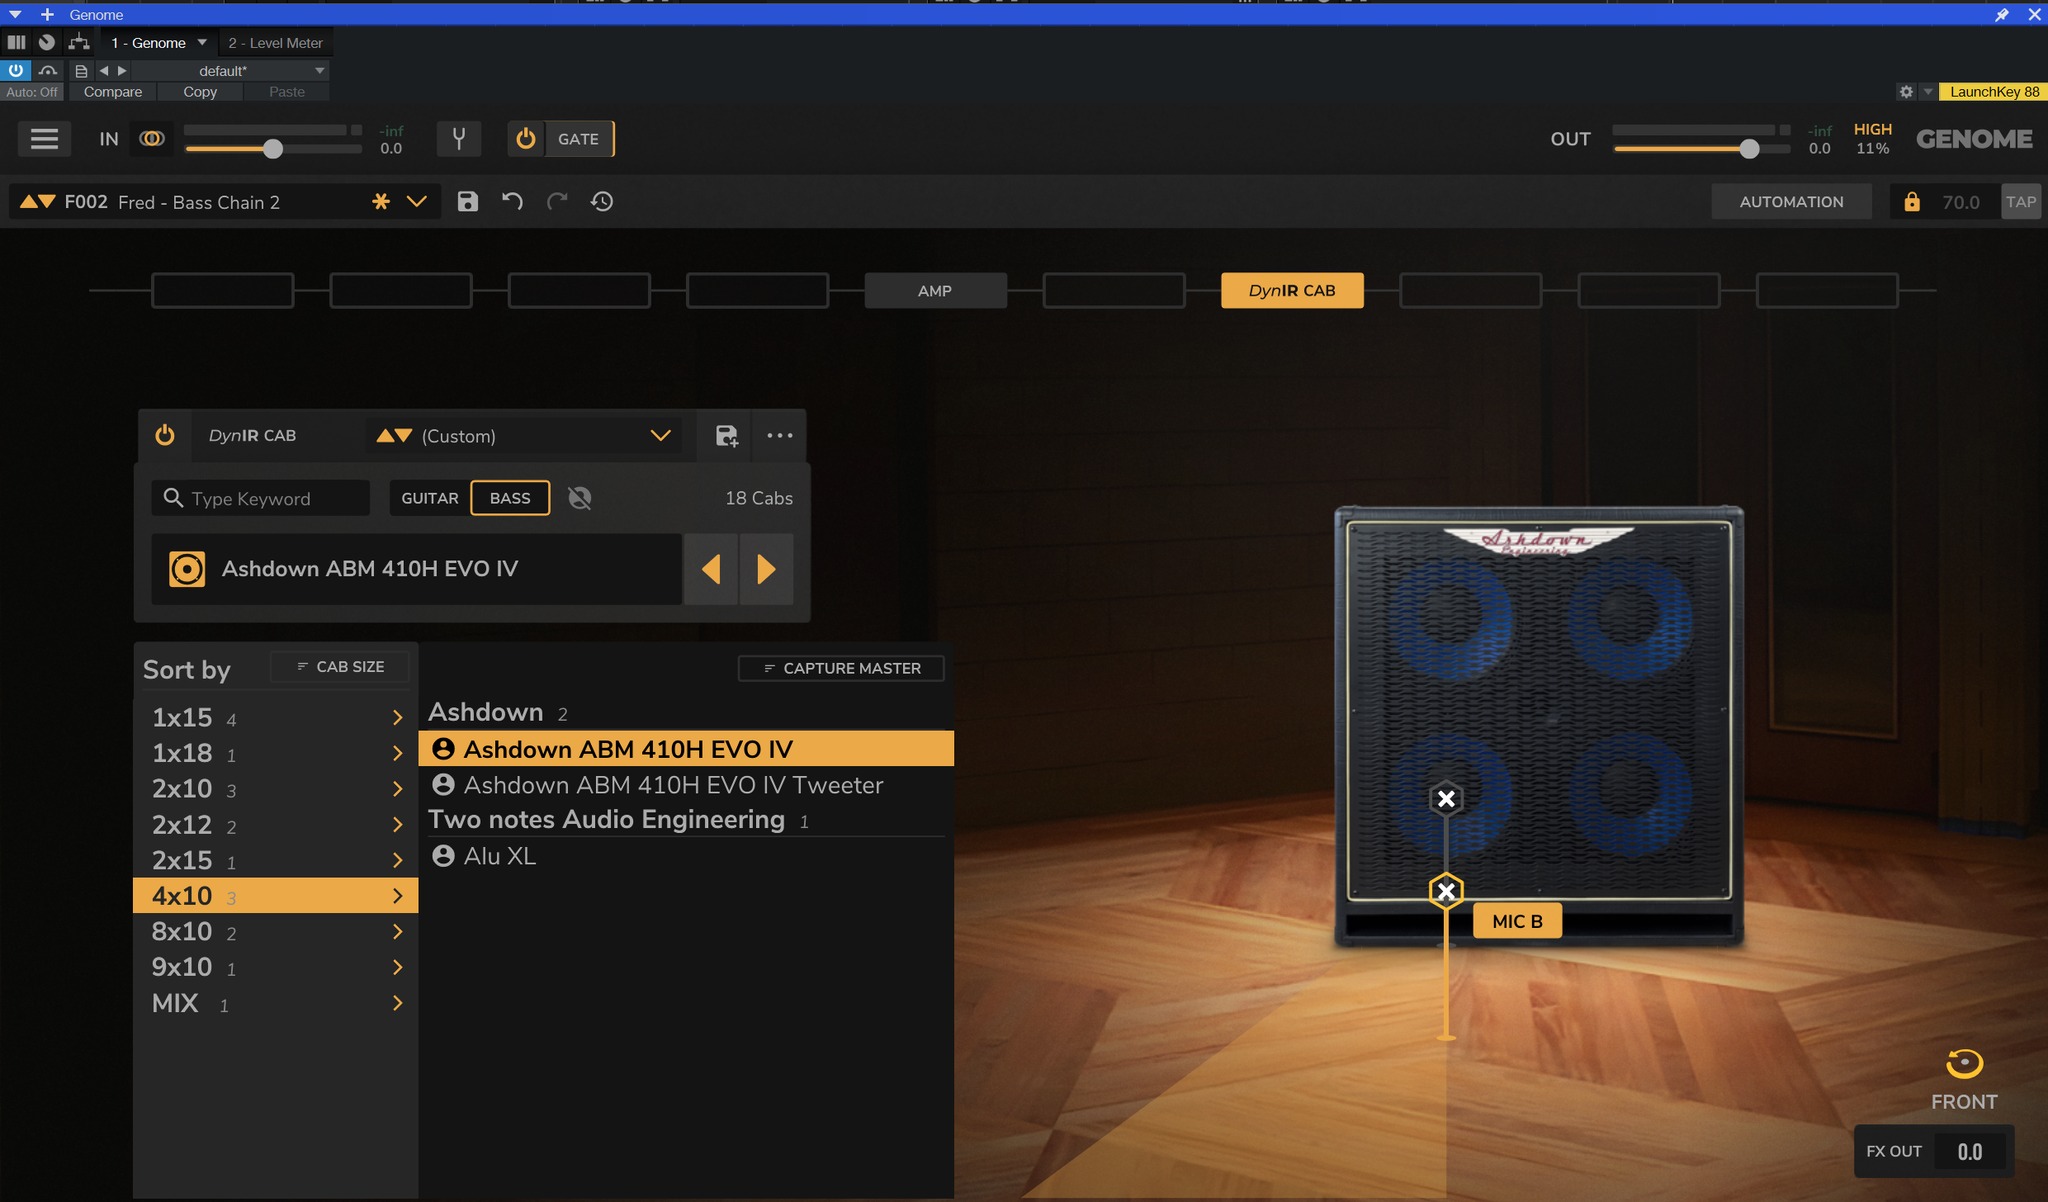2048x1202 pixels.
Task: Click the Compare button
Action: coord(113,92)
